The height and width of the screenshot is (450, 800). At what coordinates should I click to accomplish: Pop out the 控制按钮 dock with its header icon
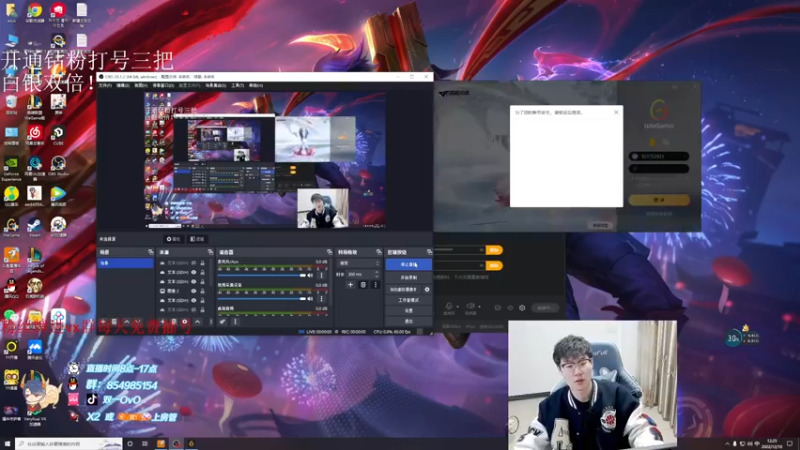point(429,252)
